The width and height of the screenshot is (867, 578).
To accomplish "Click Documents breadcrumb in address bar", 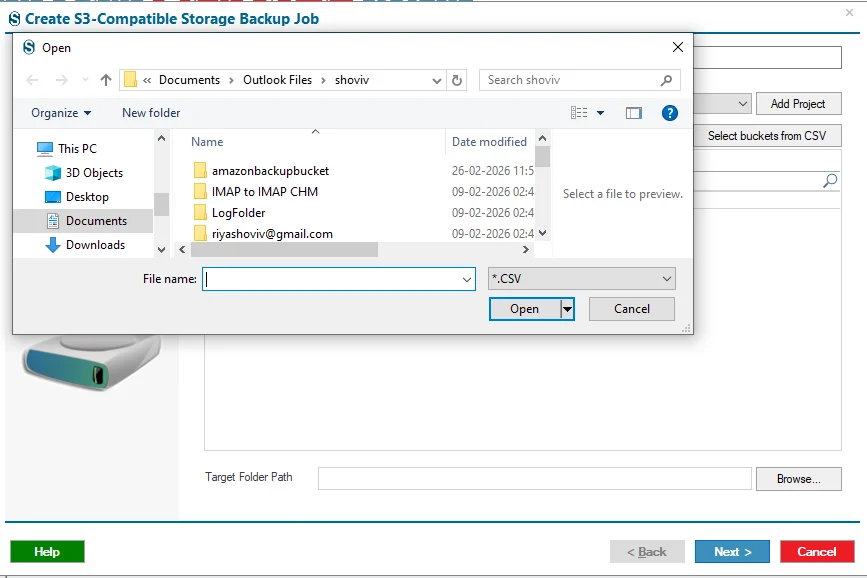I will click(189, 80).
